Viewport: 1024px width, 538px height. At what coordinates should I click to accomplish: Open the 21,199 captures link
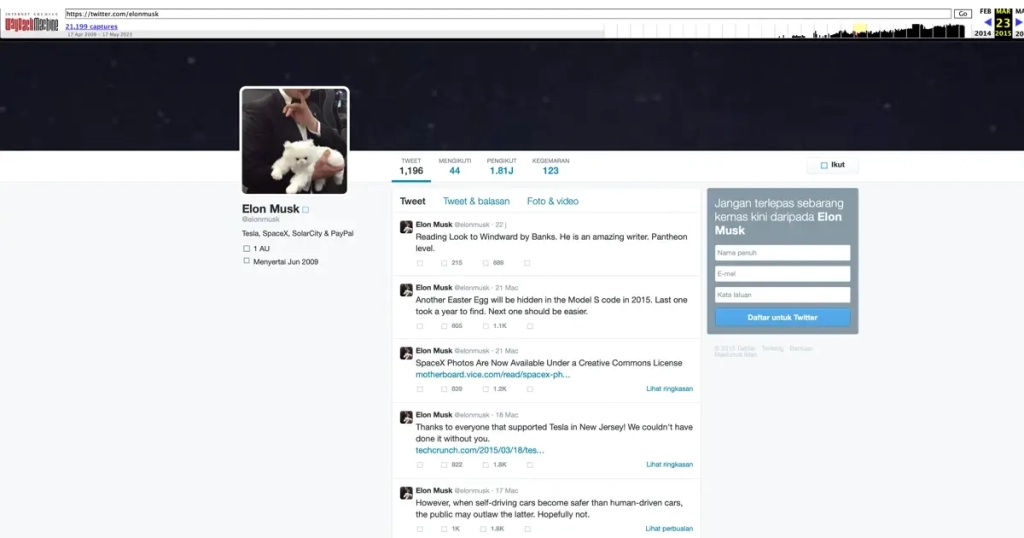(91, 27)
